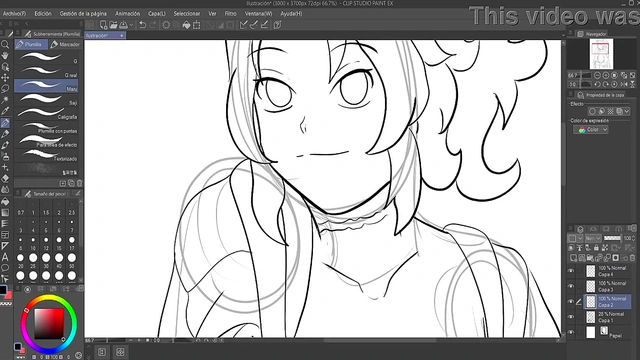Viewport: 640px width, 360px height.
Task: Open the Save icon dropdown arrow
Action: click(131, 25)
